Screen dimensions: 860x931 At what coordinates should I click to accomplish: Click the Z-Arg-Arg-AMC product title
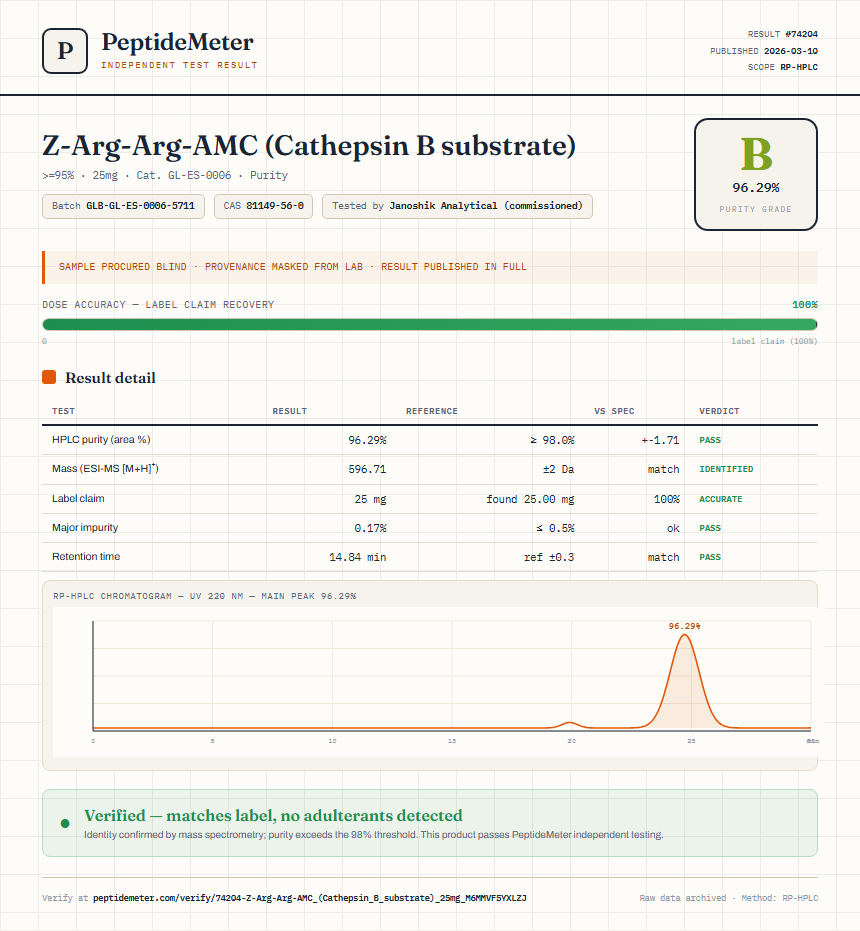tap(309, 146)
